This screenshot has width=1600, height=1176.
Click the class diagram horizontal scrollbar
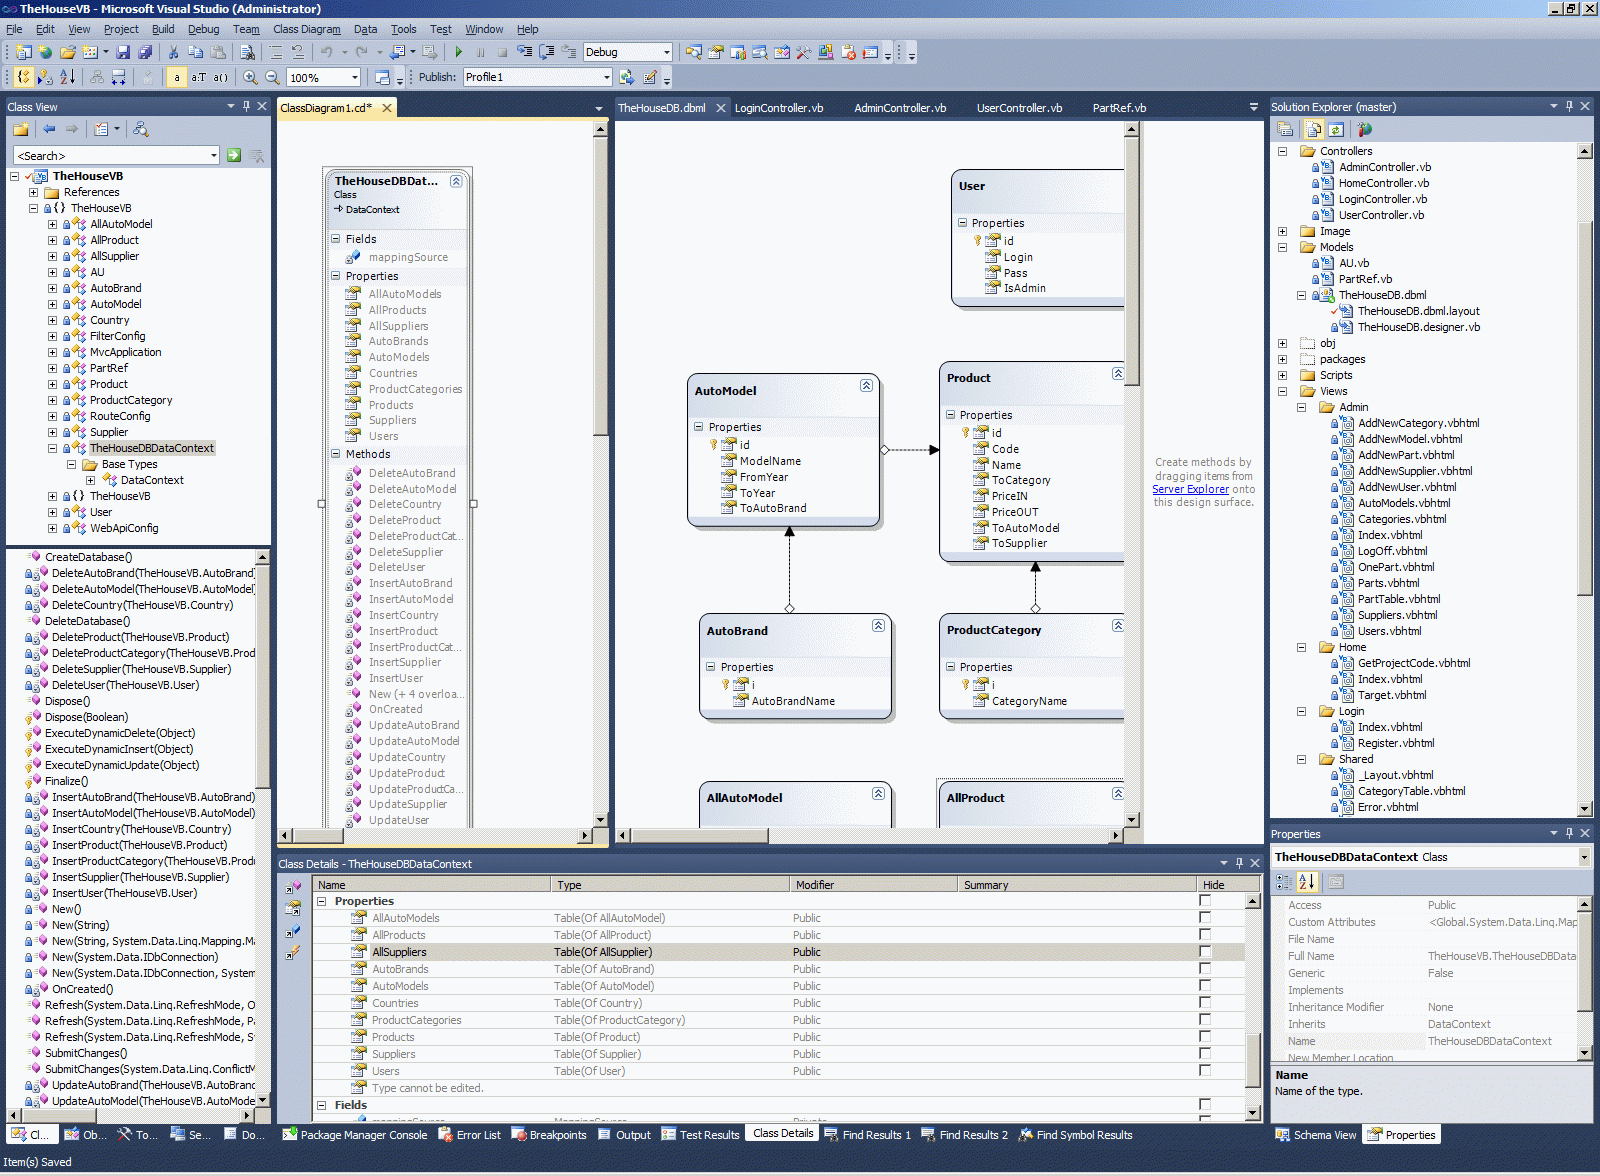(x=435, y=835)
